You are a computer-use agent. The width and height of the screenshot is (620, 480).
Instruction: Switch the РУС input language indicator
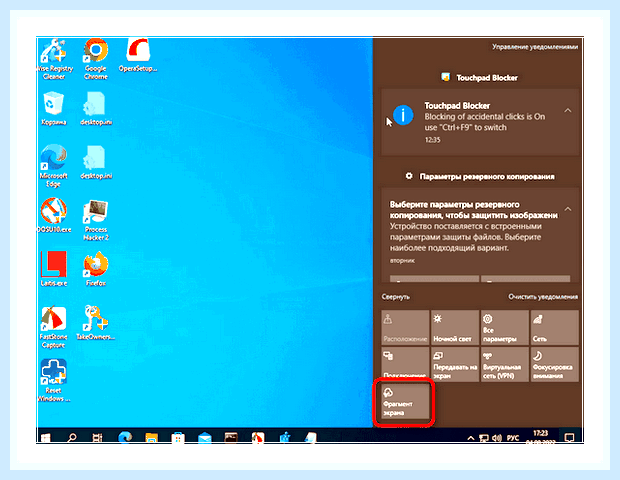(513, 438)
